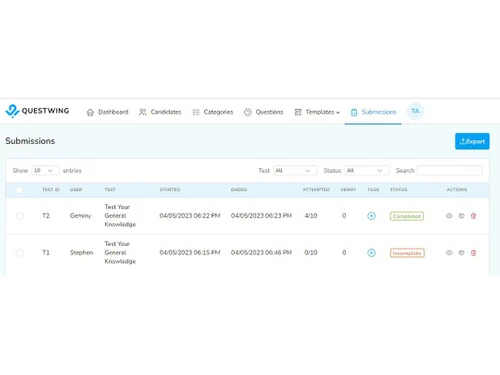
Task: Toggle the select-all checkbox in header
Action: (20, 190)
